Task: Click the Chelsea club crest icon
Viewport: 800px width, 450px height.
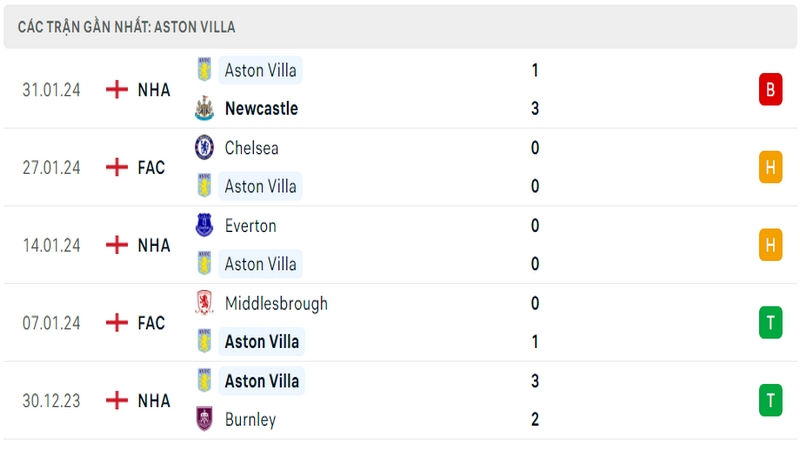Action: click(x=204, y=147)
